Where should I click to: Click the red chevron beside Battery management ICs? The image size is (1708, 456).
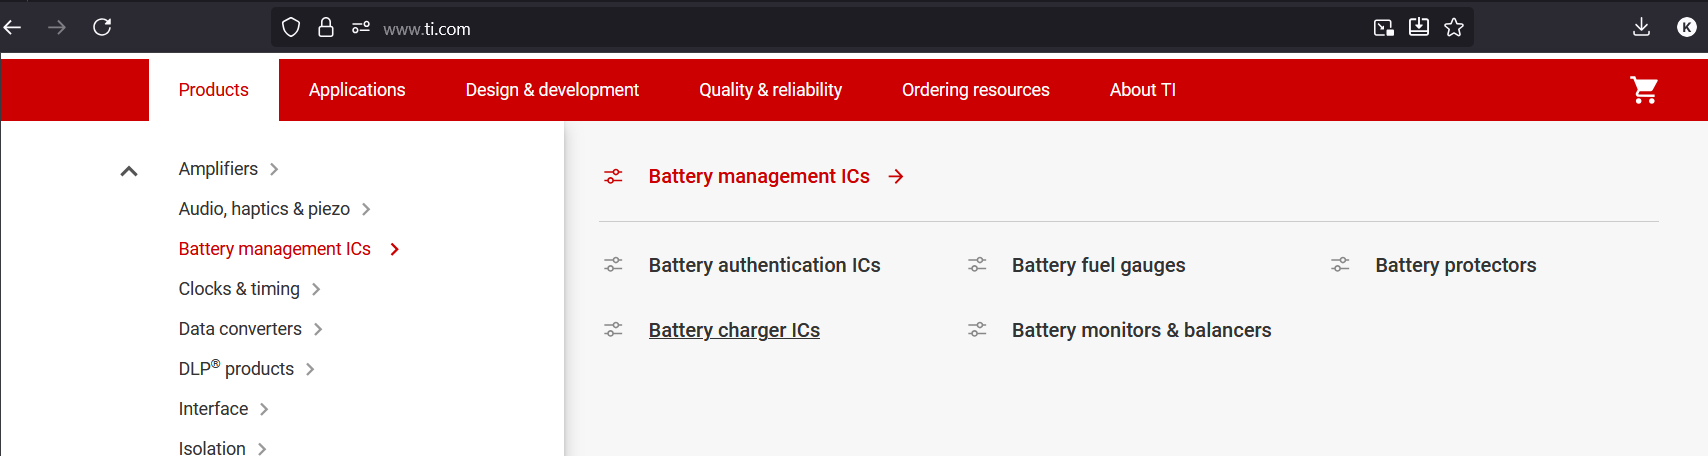pyautogui.click(x=395, y=249)
